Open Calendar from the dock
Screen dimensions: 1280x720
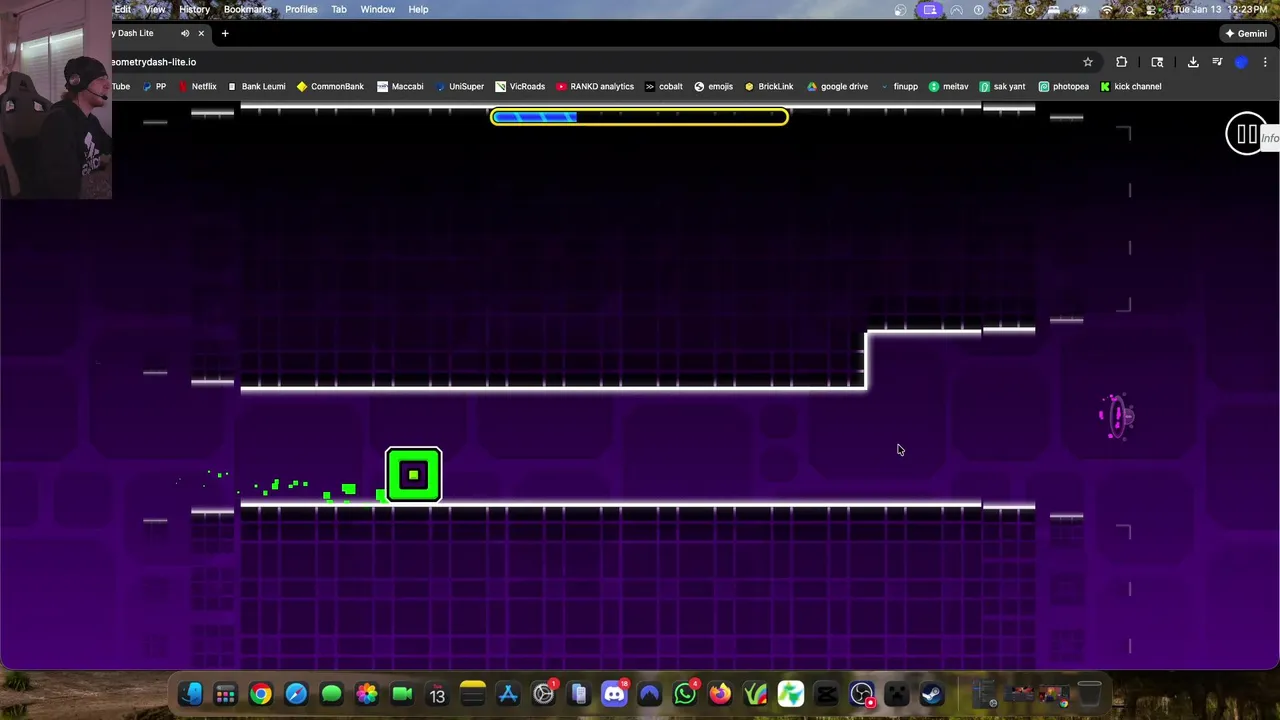click(437, 694)
